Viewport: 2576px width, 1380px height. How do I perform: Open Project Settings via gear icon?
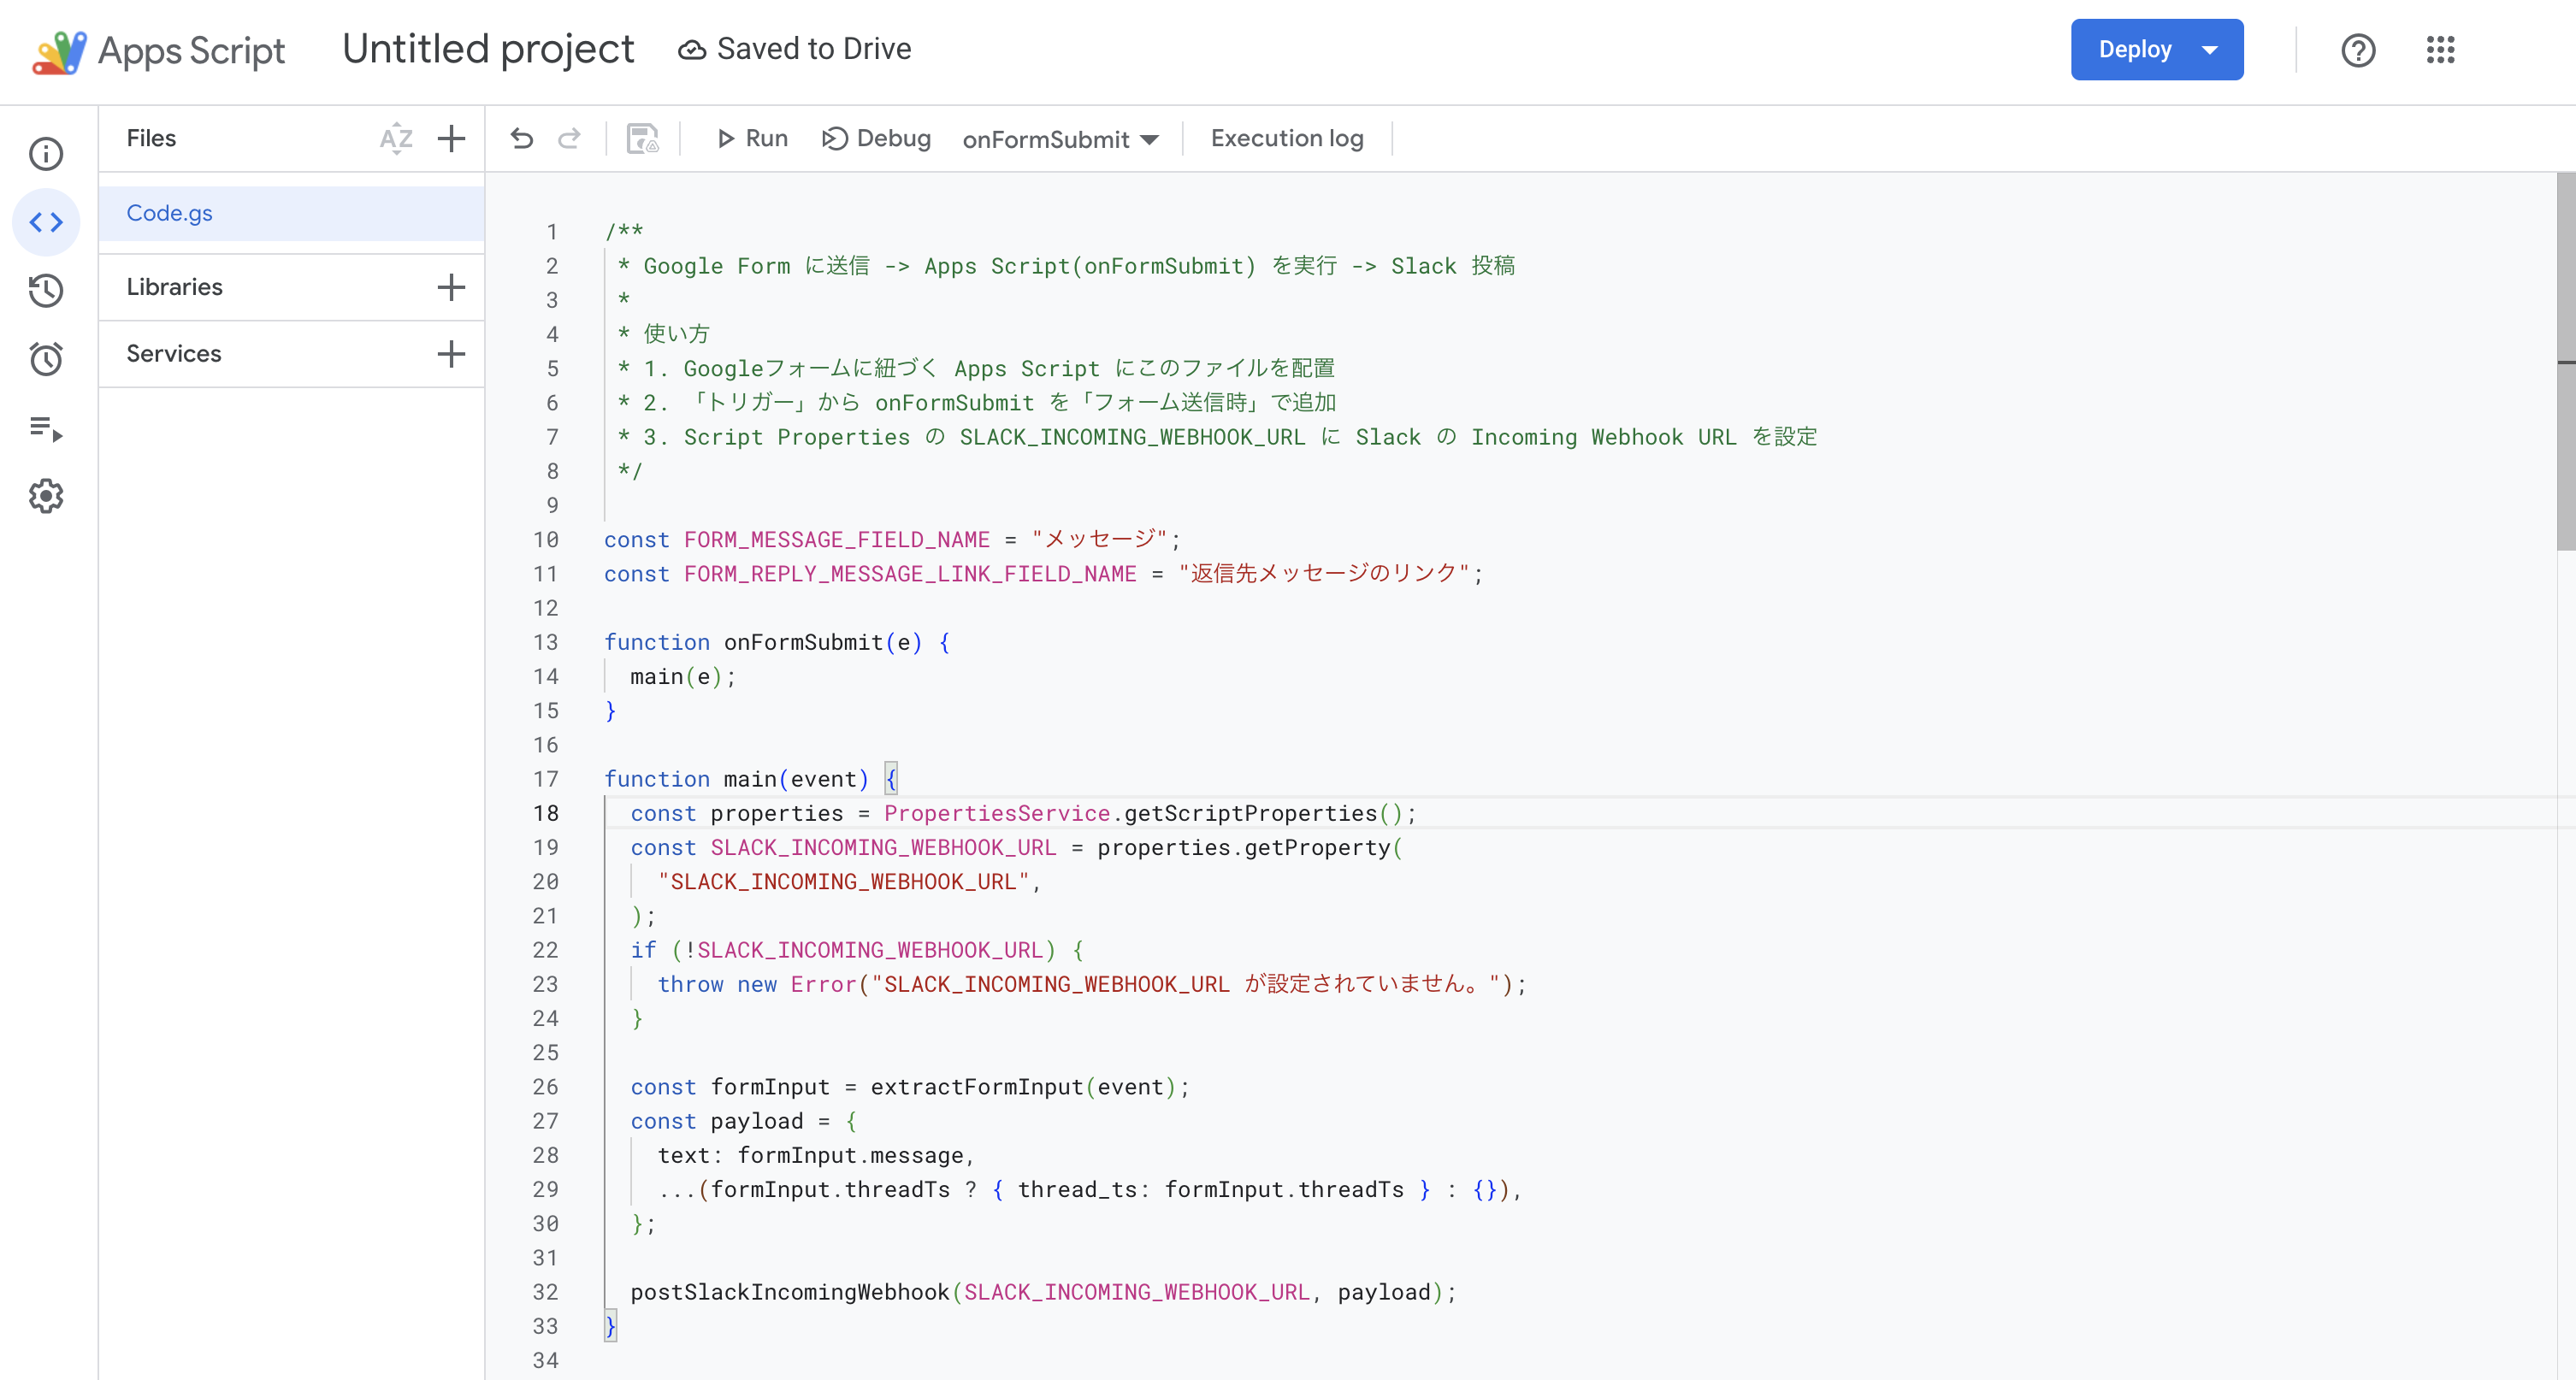pyautogui.click(x=46, y=495)
